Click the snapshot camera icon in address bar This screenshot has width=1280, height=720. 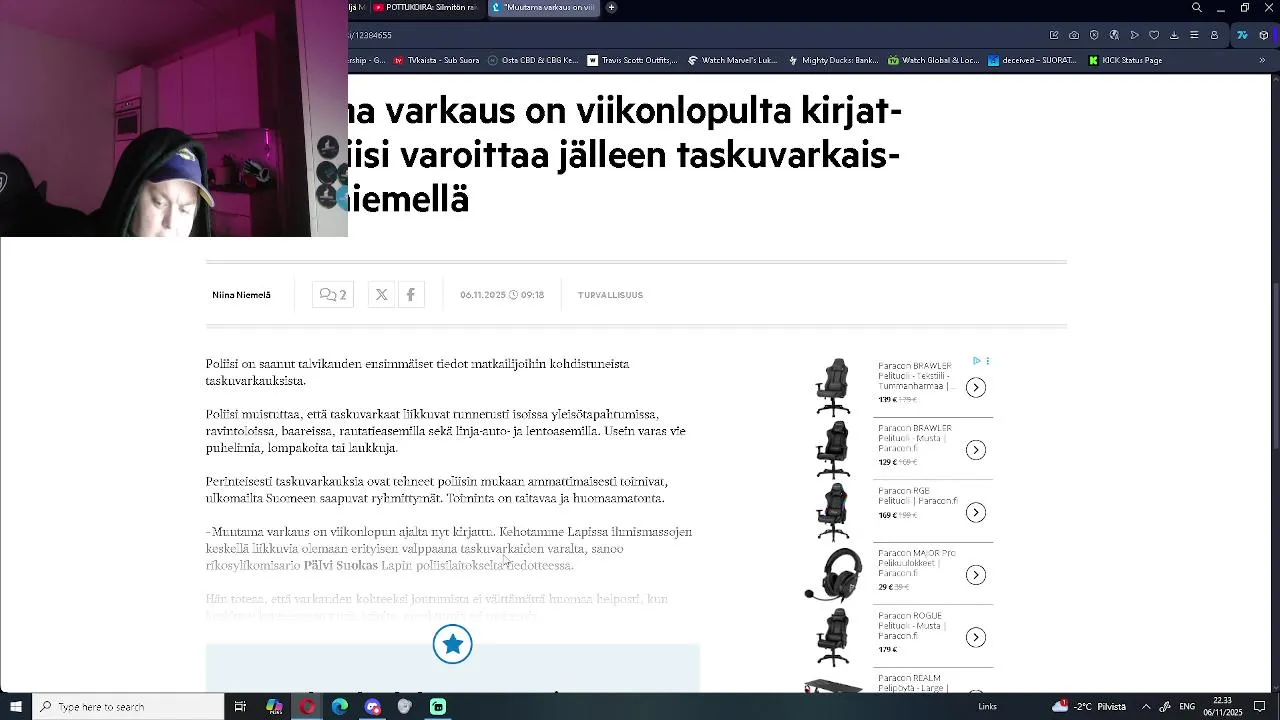pyautogui.click(x=1074, y=35)
